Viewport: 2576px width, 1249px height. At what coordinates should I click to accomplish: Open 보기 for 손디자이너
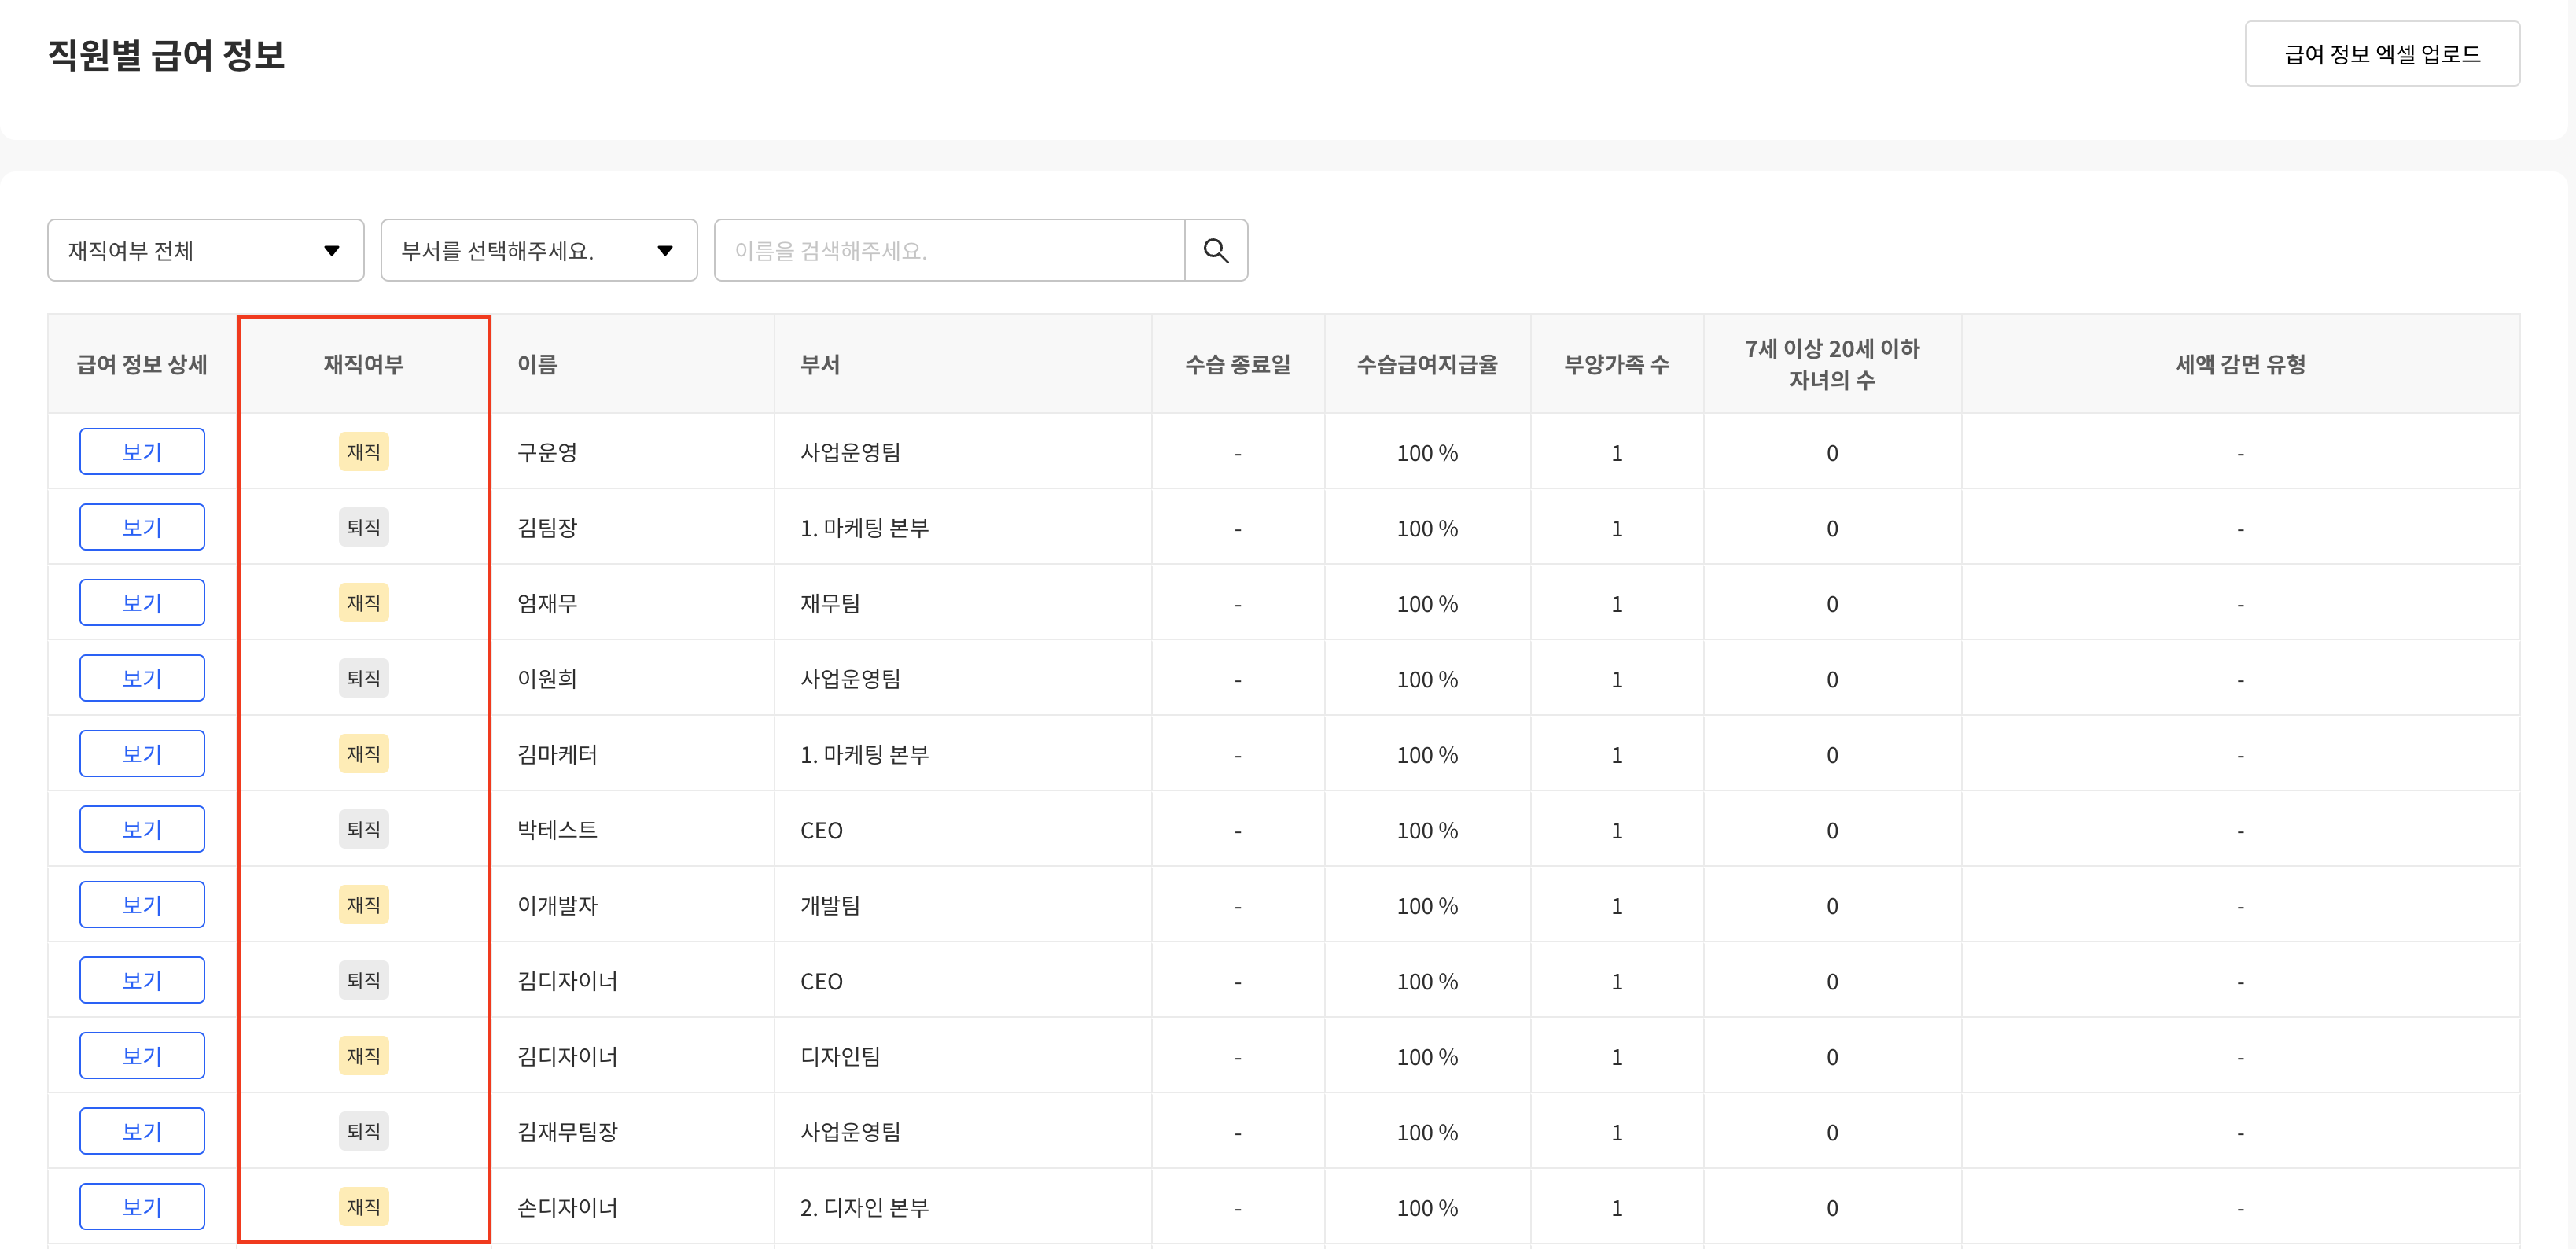142,1207
